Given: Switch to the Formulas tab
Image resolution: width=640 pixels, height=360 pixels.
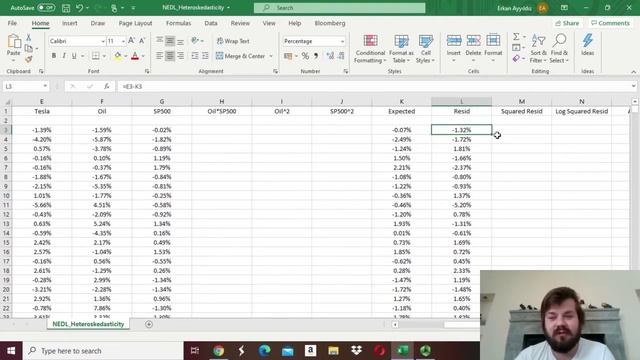Looking at the screenshot, I should tap(178, 23).
